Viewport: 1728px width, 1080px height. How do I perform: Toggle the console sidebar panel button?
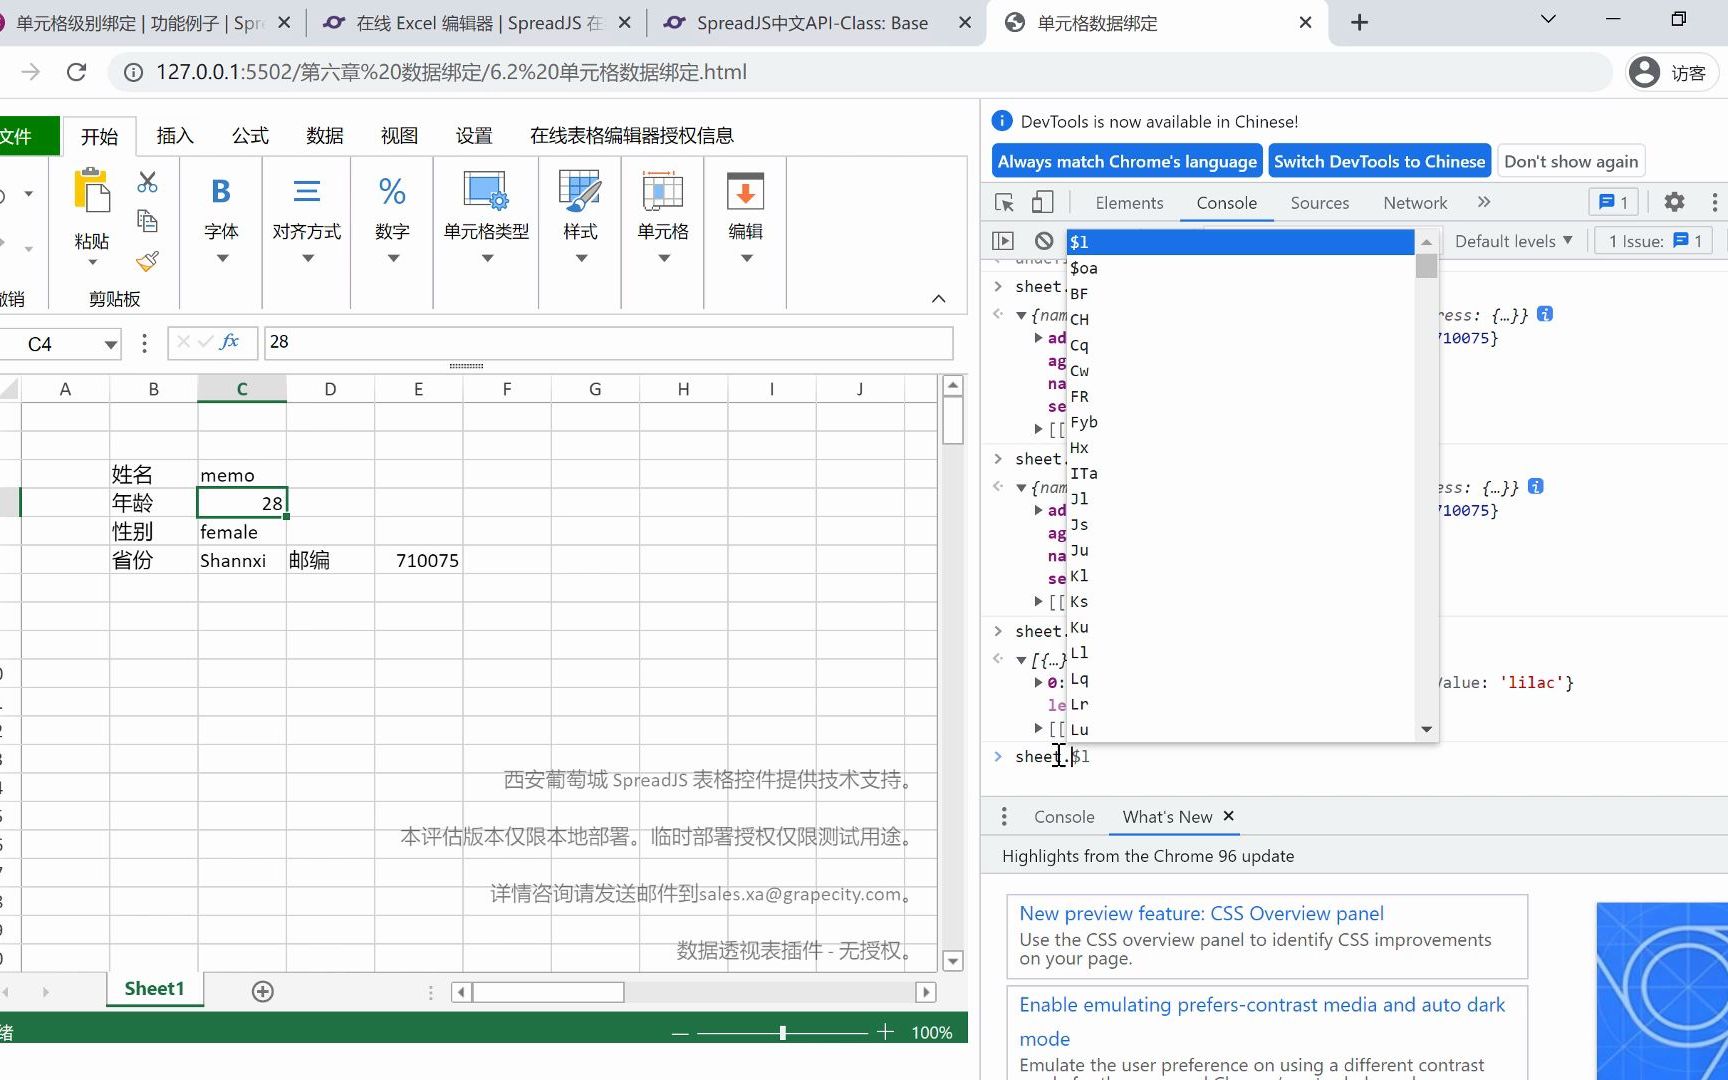pyautogui.click(x=1003, y=241)
